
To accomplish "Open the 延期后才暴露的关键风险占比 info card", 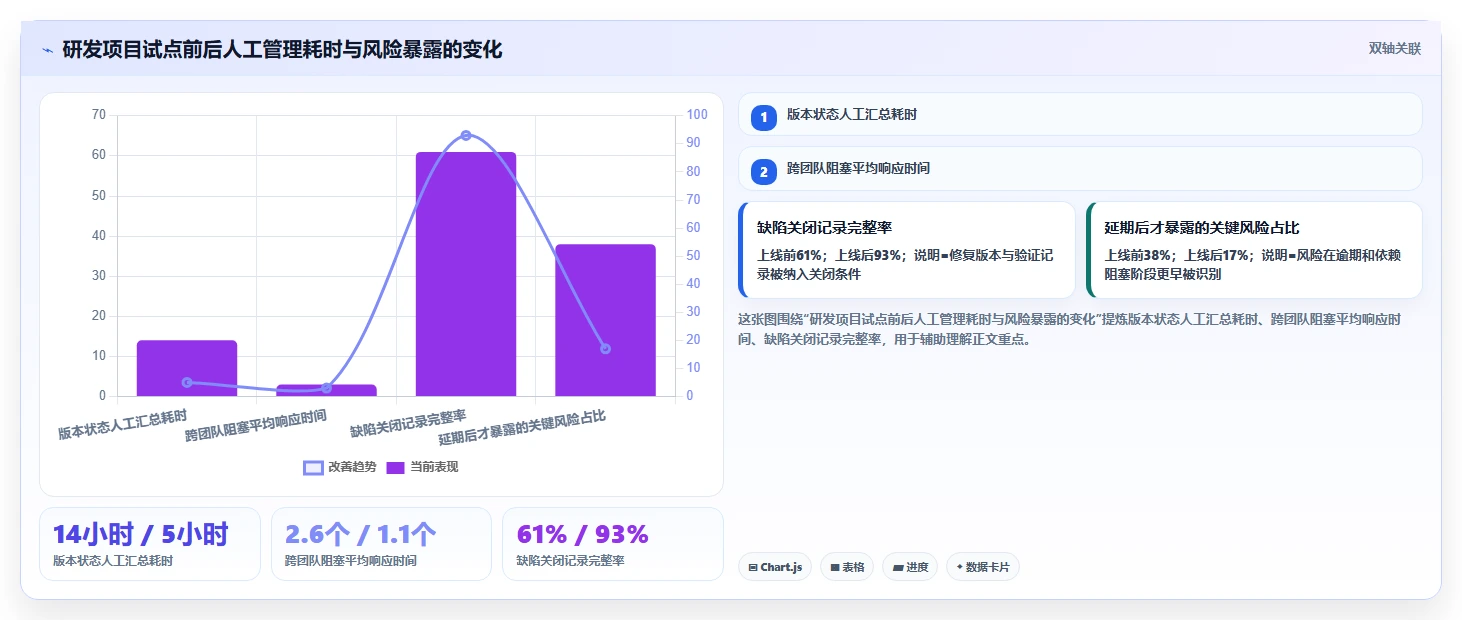I will coord(1254,250).
